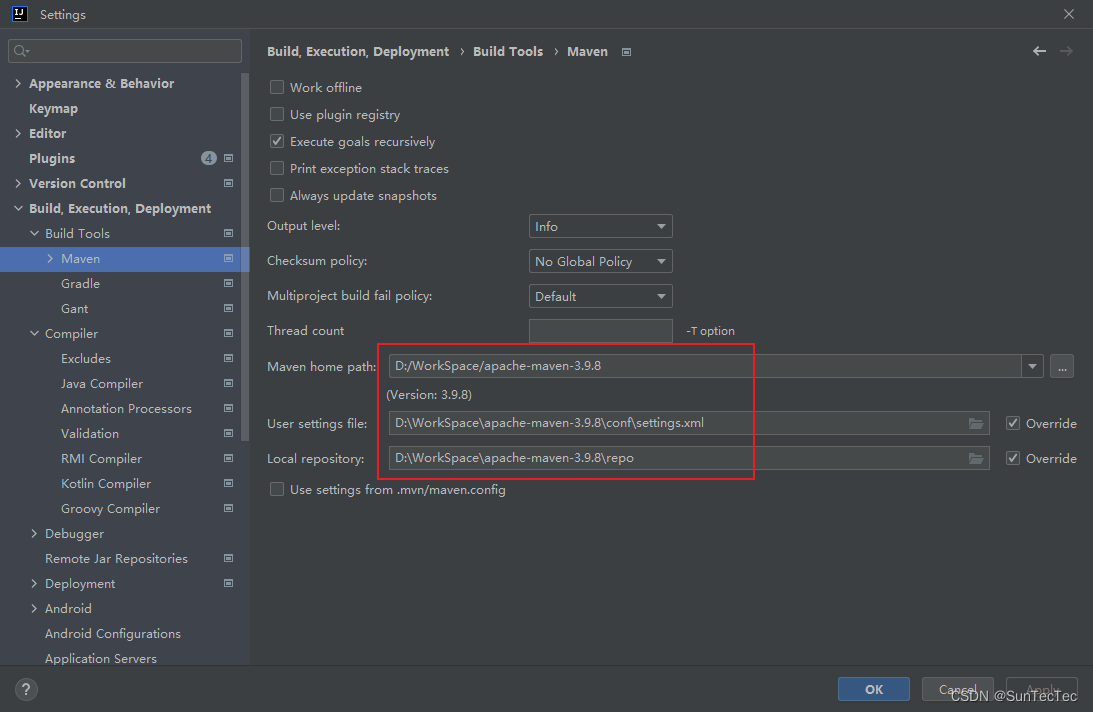The height and width of the screenshot is (712, 1093).
Task: Click the Build, Execution, Deployment breadcrumb
Action: tap(358, 52)
